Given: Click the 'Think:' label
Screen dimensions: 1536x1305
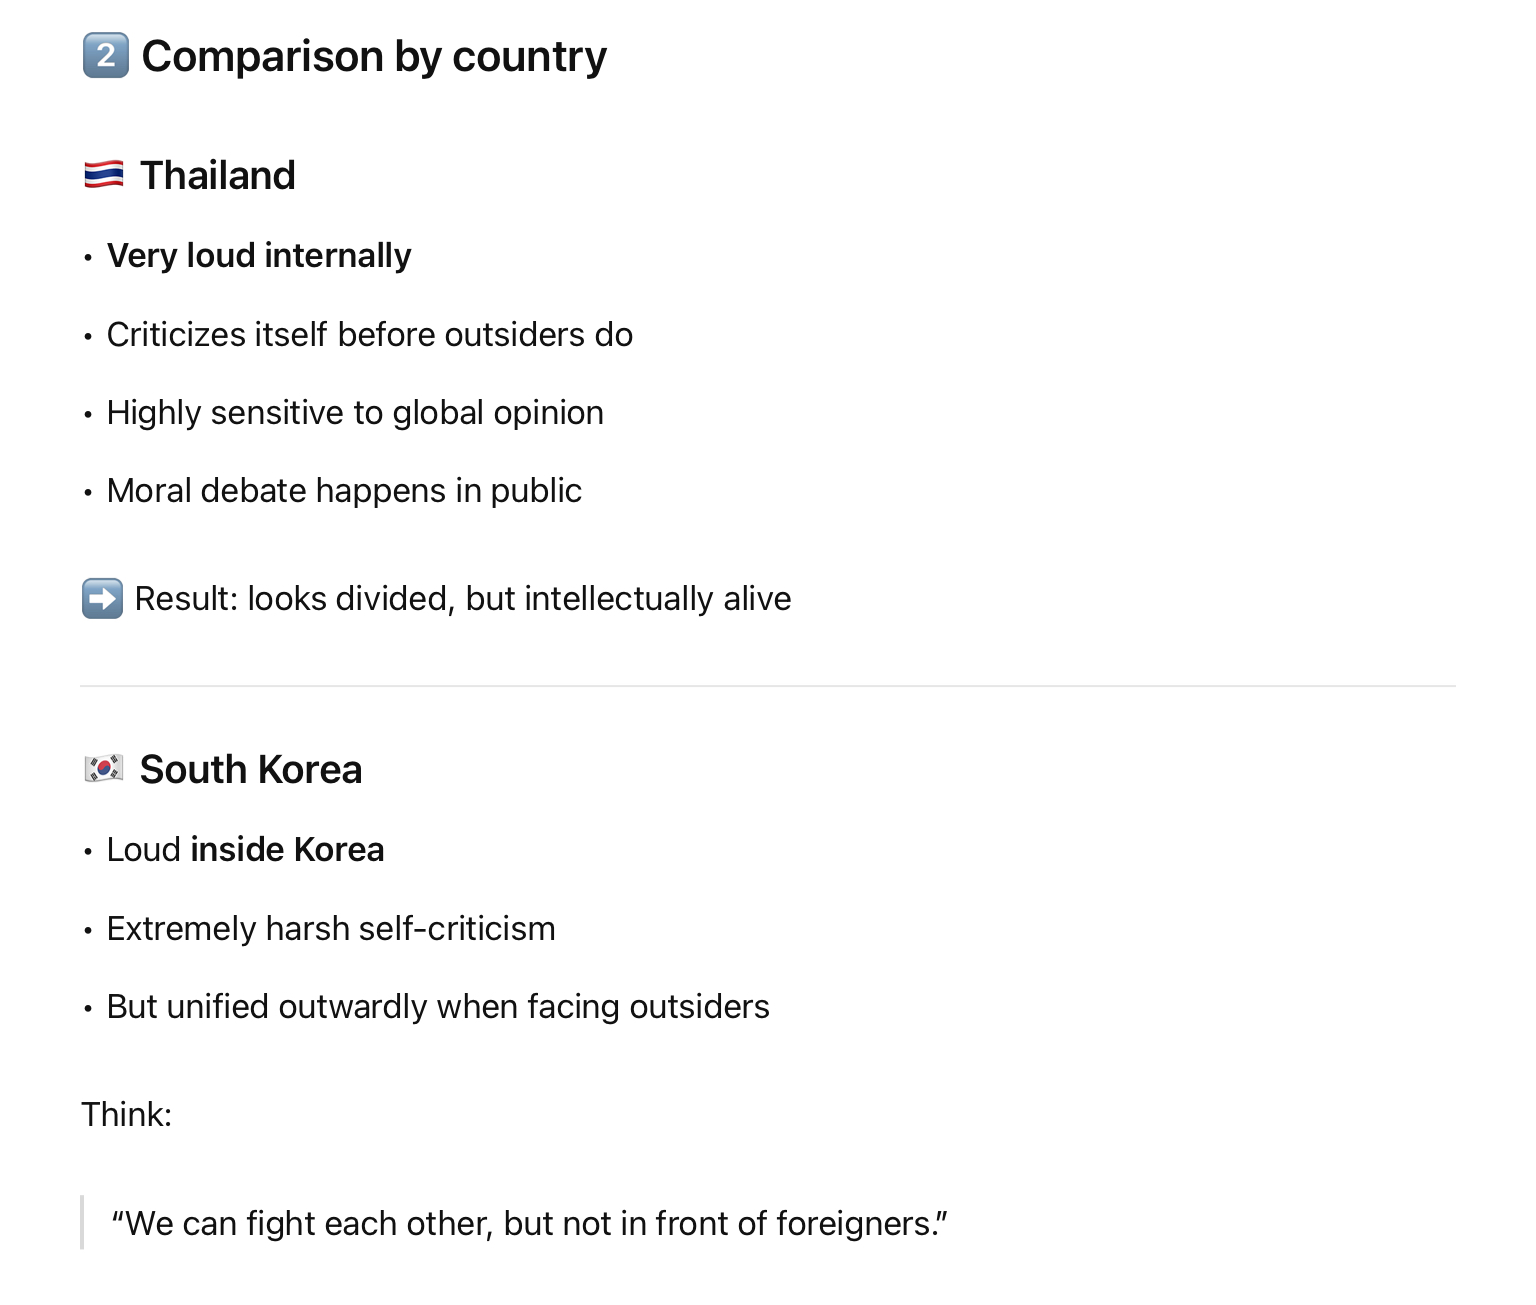Looking at the screenshot, I should pos(126,1115).
